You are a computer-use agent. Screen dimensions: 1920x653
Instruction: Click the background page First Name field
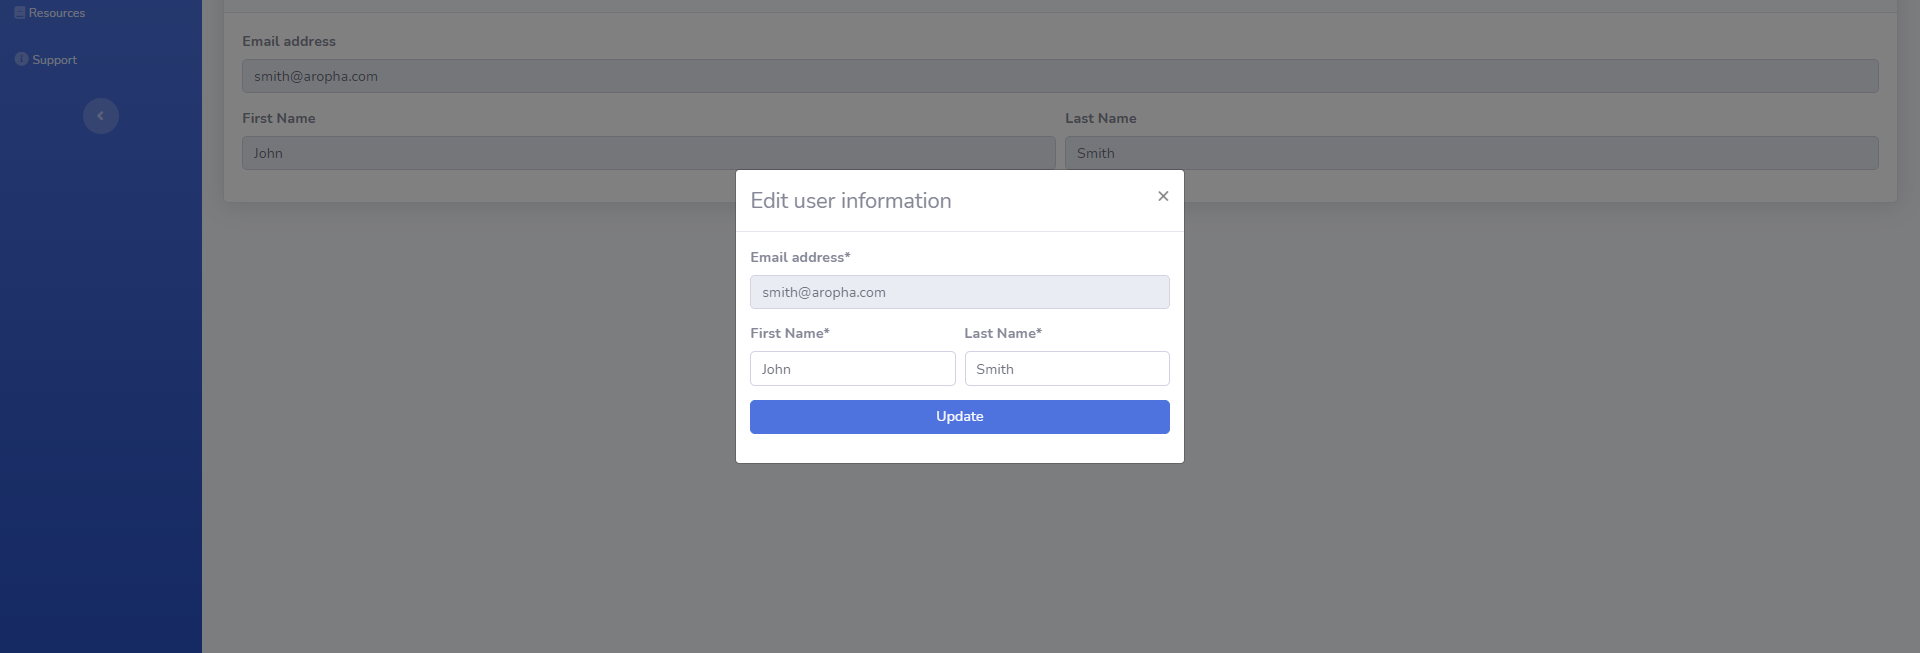click(648, 153)
